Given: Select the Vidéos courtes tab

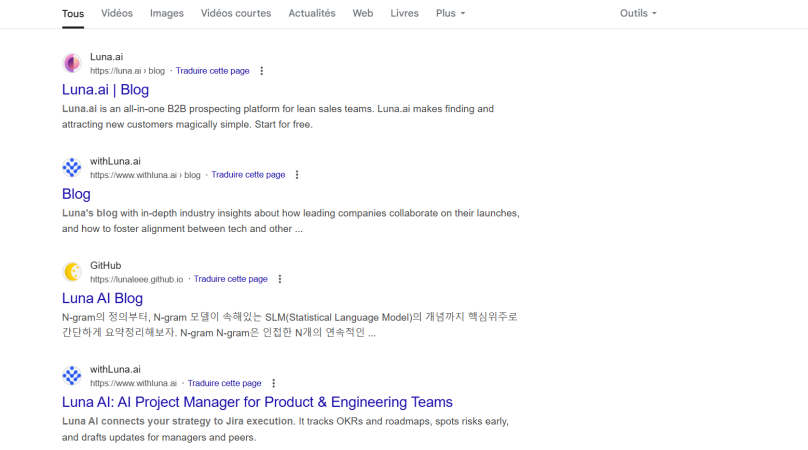Looking at the screenshot, I should pyautogui.click(x=236, y=13).
